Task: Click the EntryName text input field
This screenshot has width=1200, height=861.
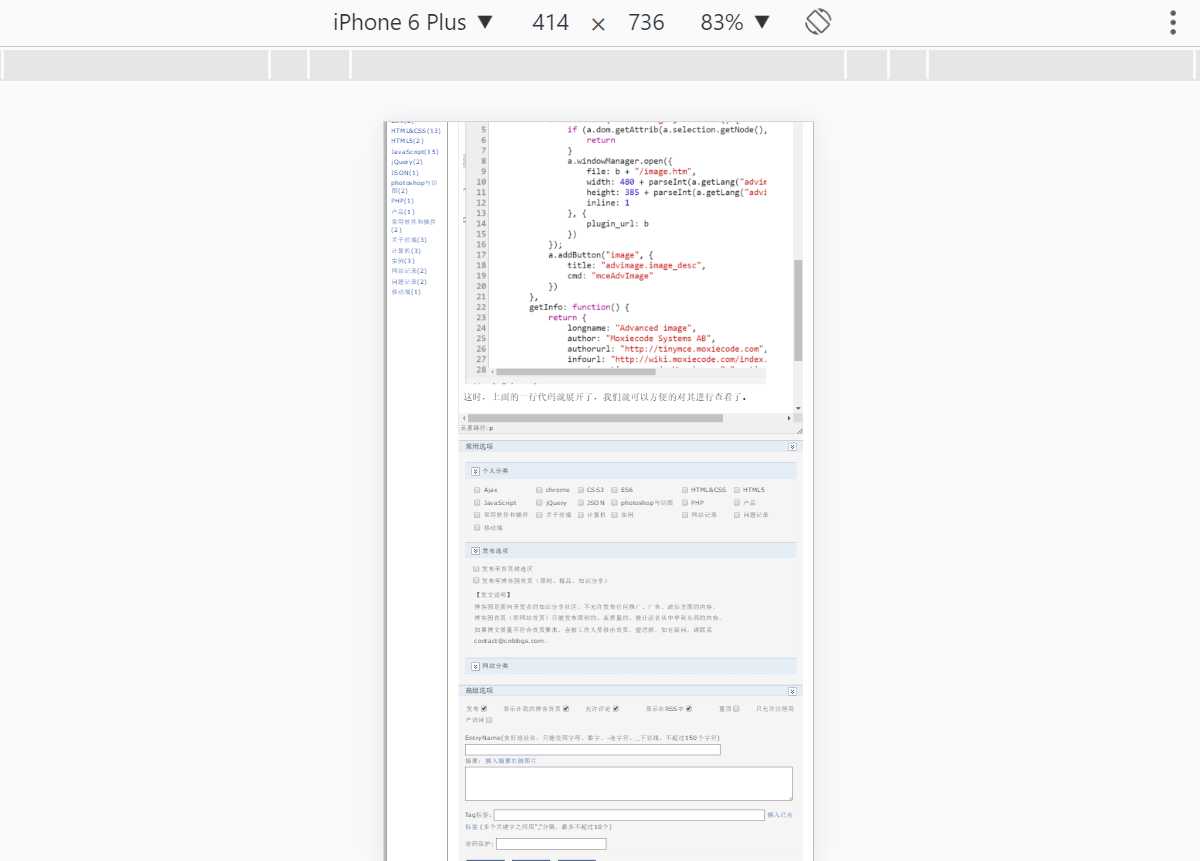Action: coord(593,750)
